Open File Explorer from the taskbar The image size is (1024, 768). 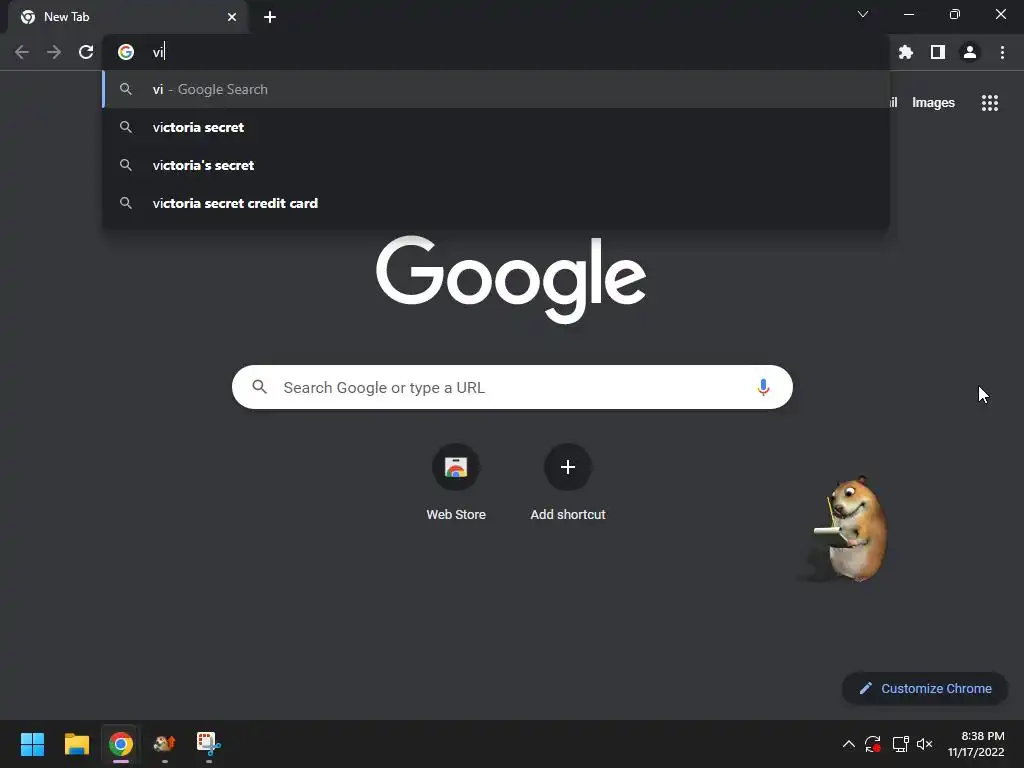[x=76, y=744]
